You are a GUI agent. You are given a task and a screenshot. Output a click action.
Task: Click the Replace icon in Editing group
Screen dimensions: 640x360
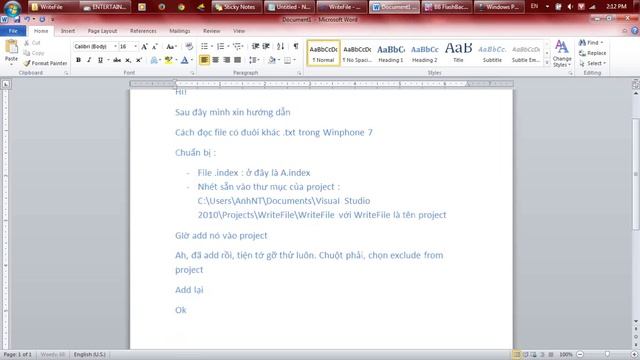click(582, 53)
